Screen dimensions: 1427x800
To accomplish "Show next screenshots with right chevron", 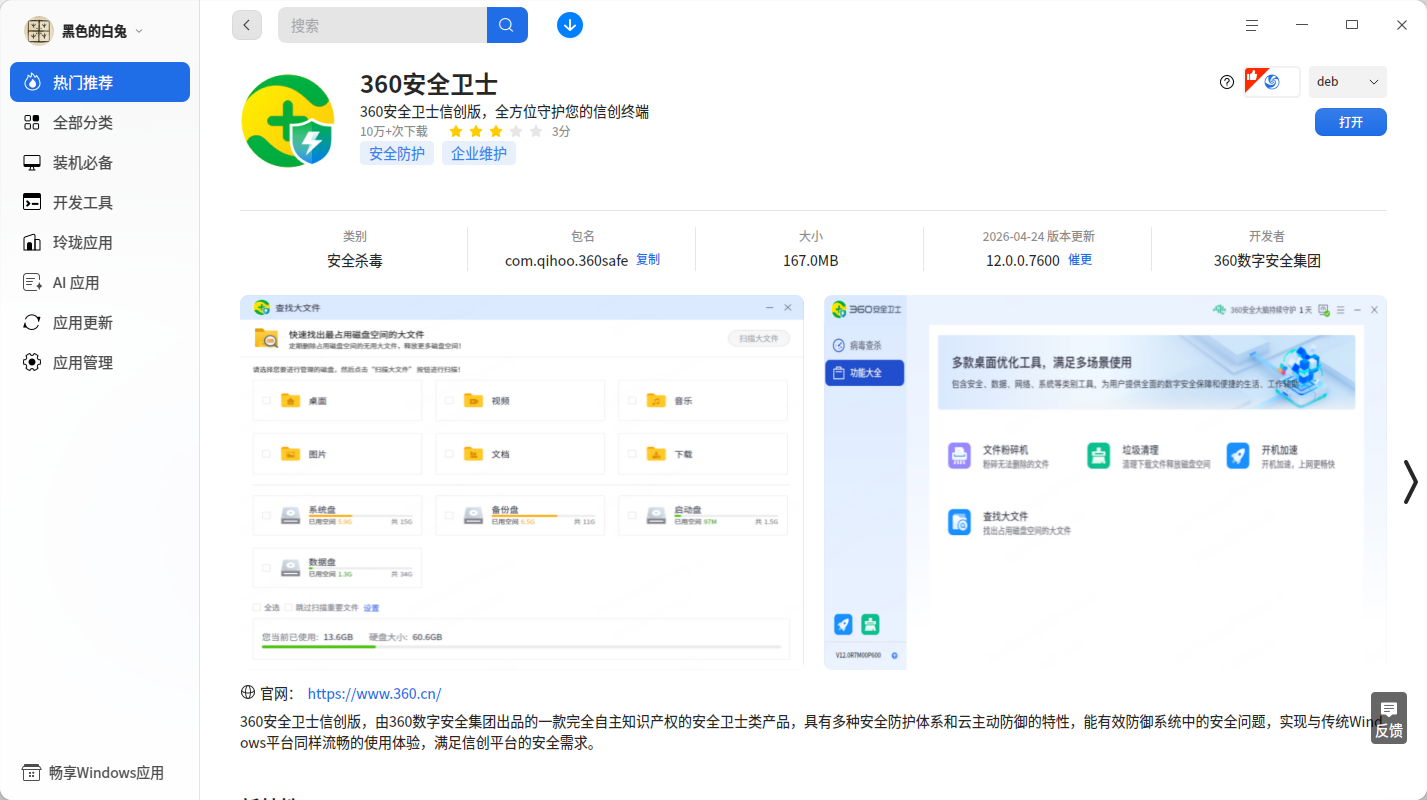I will [x=1410, y=481].
